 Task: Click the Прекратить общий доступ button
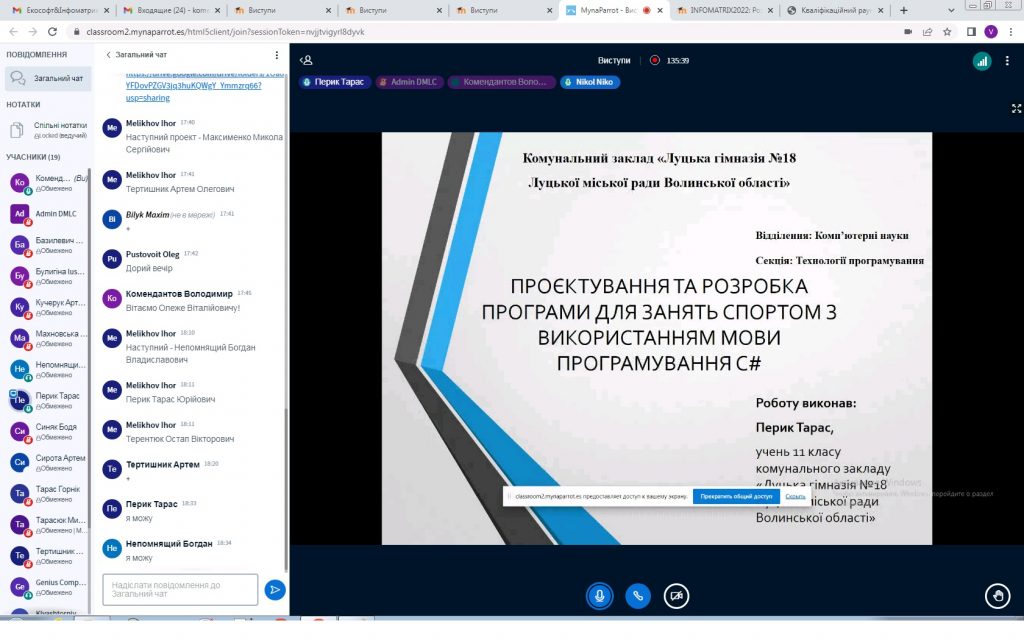[x=735, y=496]
